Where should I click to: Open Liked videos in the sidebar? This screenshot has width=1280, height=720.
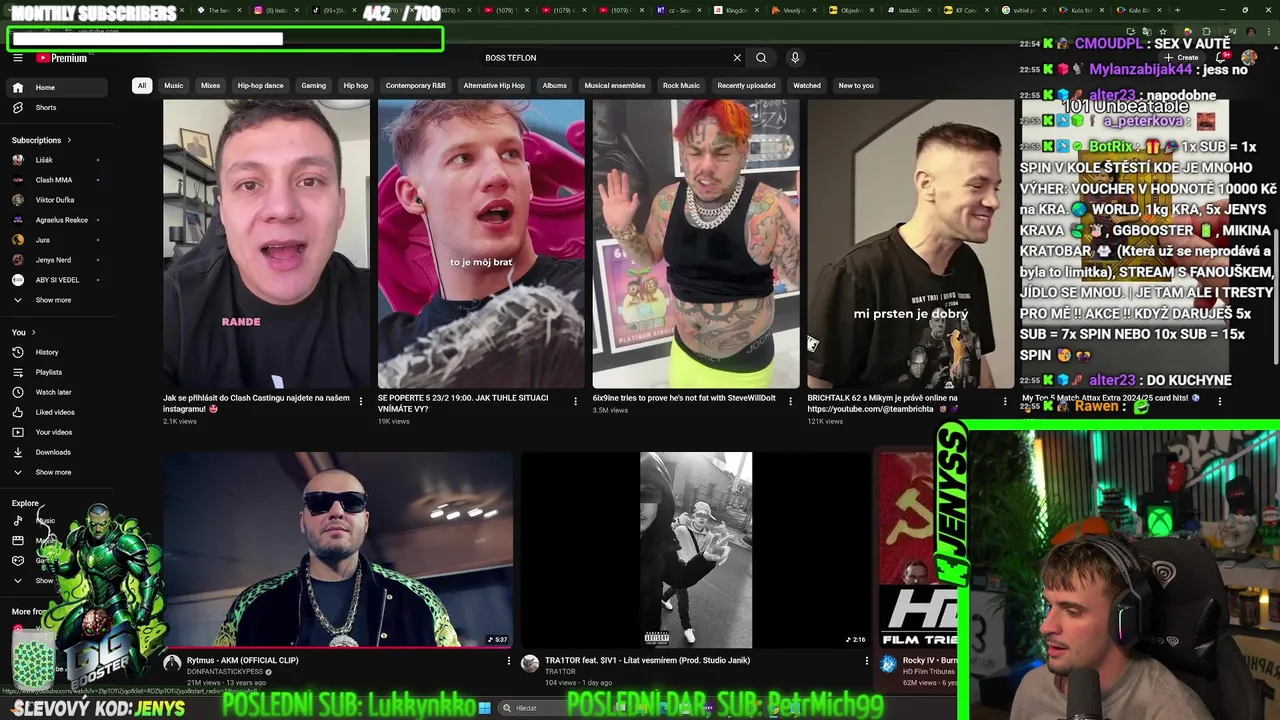tap(58, 412)
